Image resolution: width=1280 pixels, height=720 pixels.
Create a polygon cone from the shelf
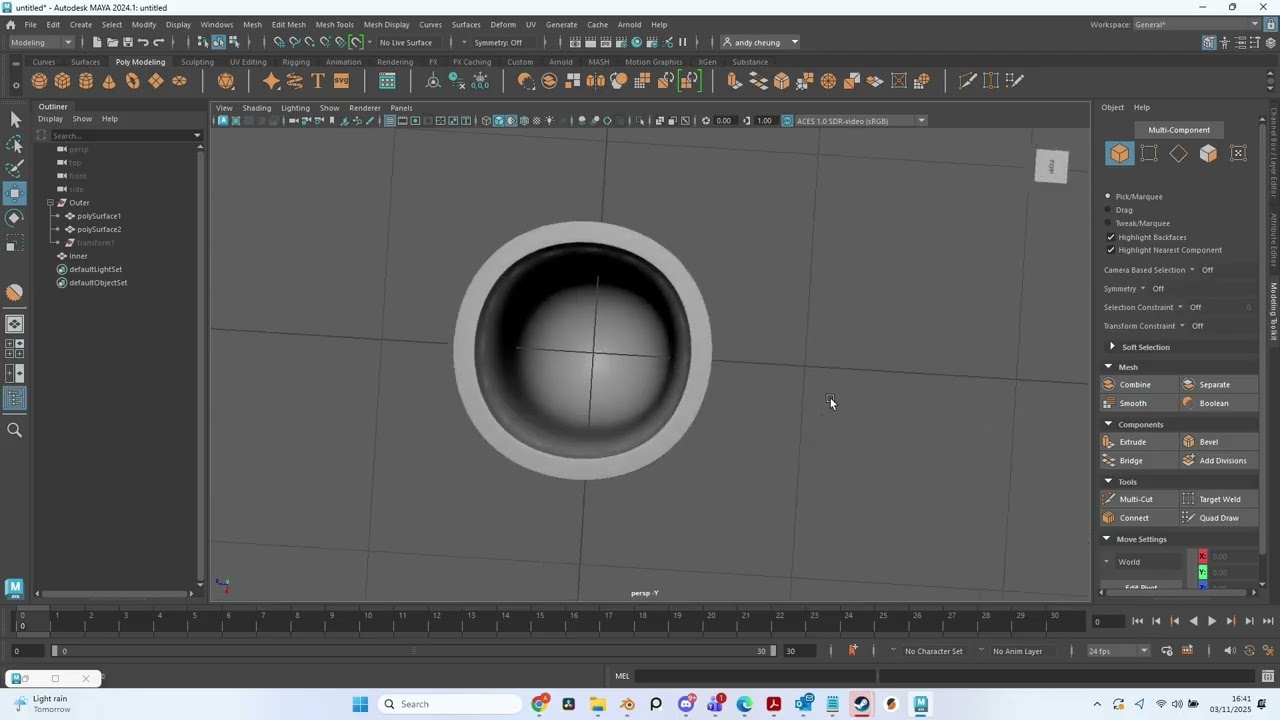[109, 81]
